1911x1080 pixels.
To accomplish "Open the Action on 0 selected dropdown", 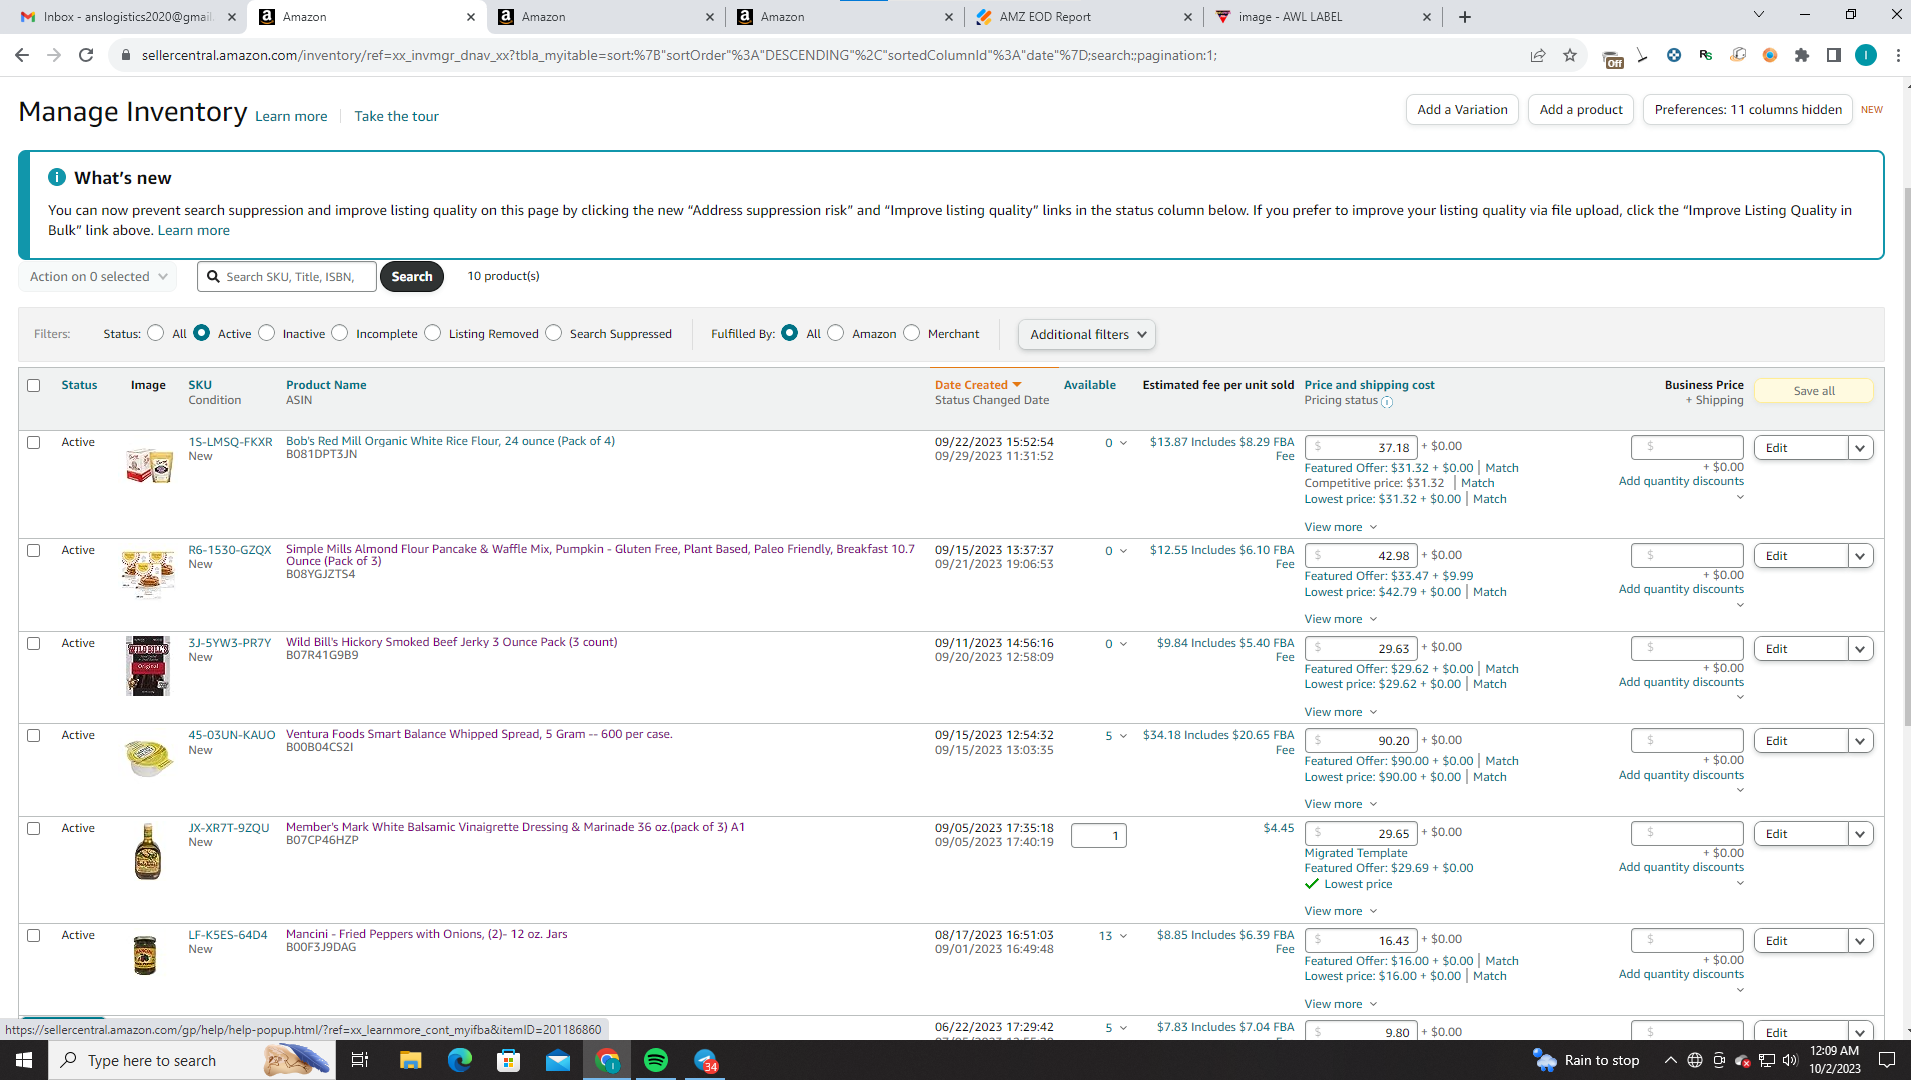I will (x=98, y=277).
